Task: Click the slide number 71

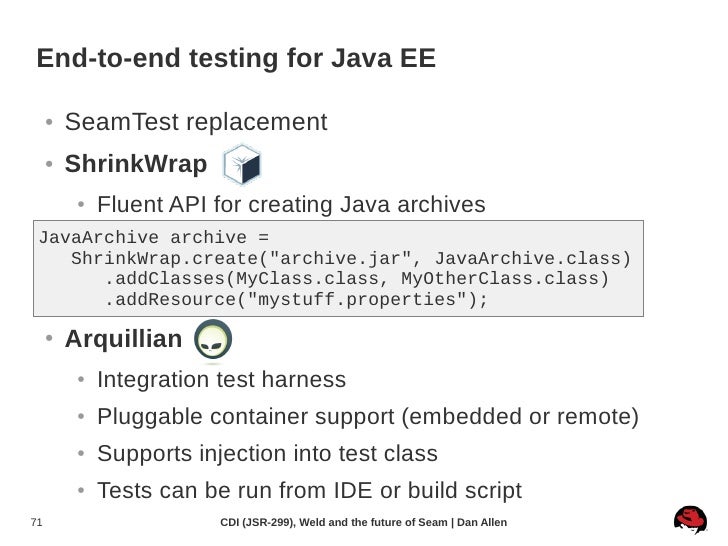Action: pos(36,522)
